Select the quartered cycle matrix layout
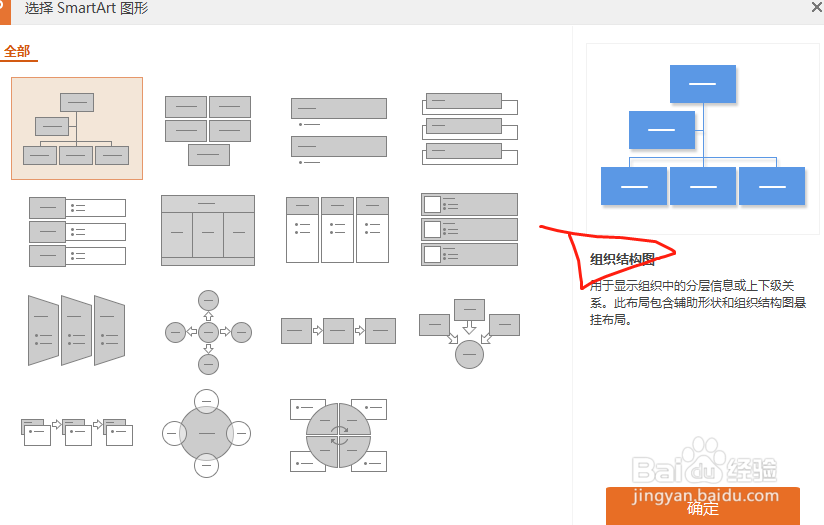This screenshot has height=525, width=824. (x=338, y=435)
